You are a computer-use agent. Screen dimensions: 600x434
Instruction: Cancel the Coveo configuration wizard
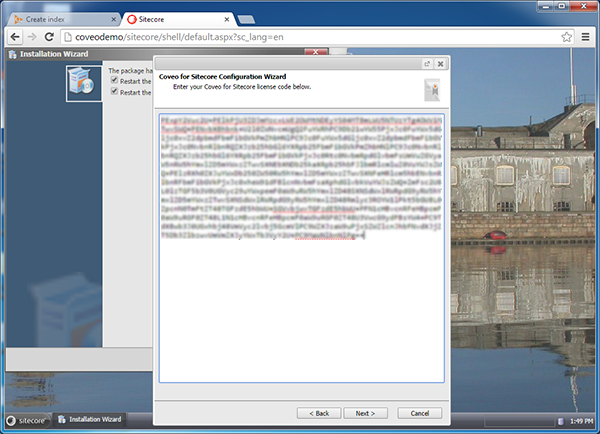pos(420,413)
